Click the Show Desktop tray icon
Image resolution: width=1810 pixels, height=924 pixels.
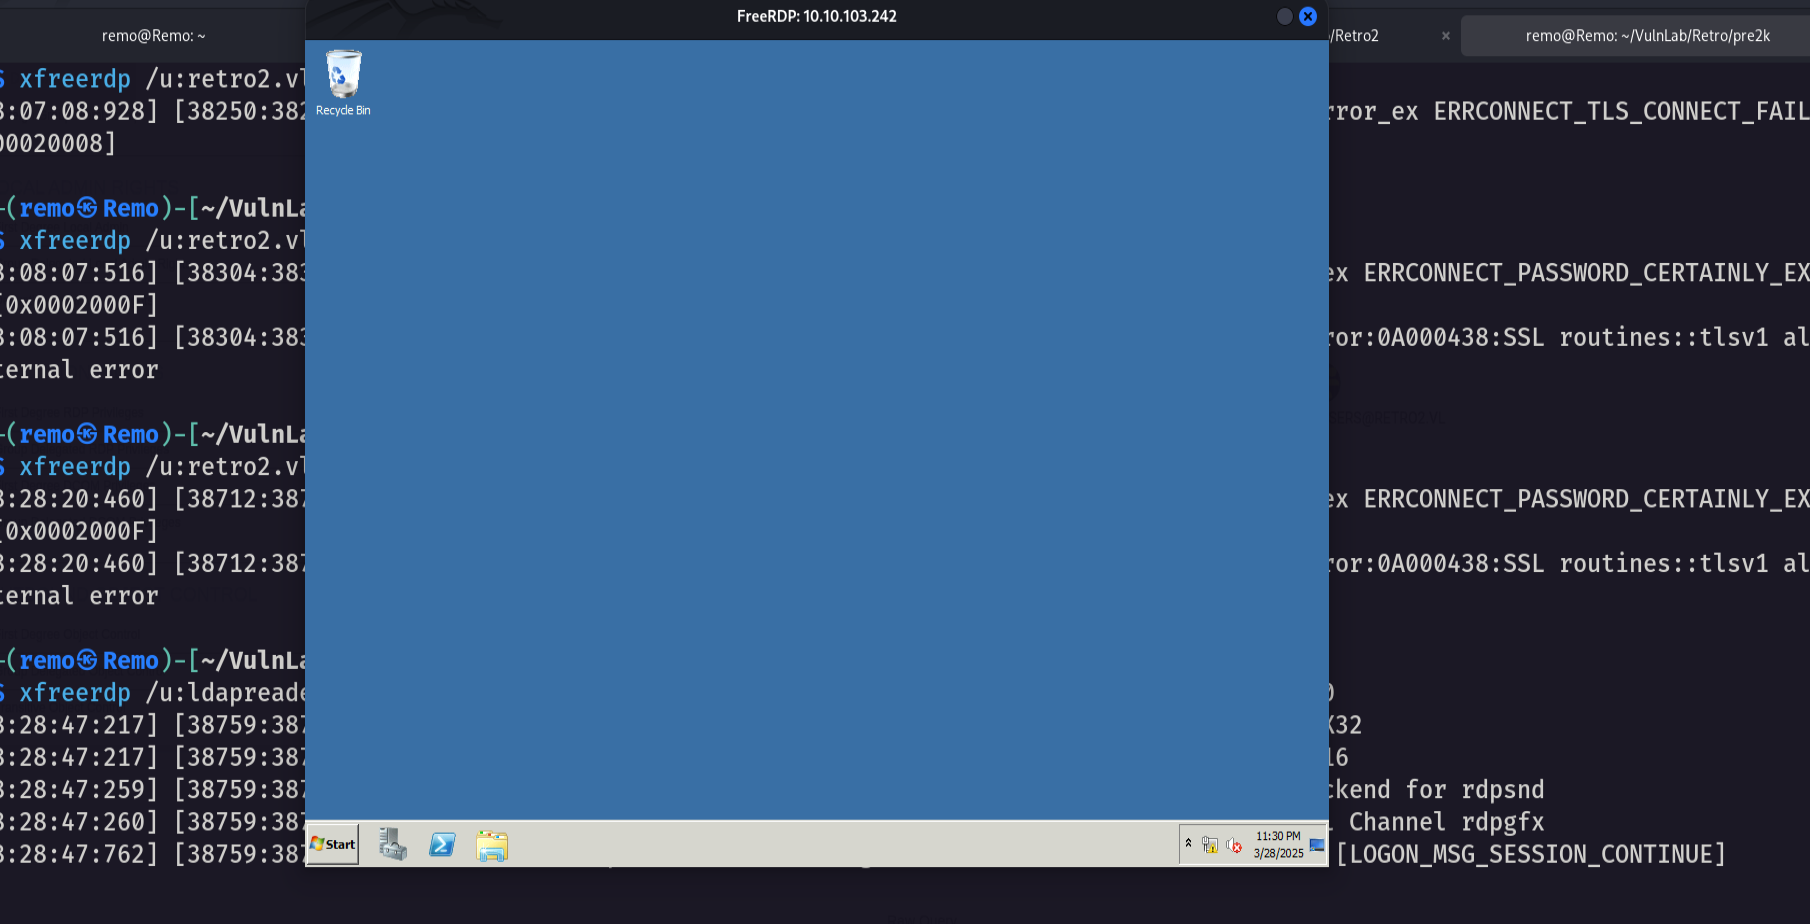click(1317, 845)
